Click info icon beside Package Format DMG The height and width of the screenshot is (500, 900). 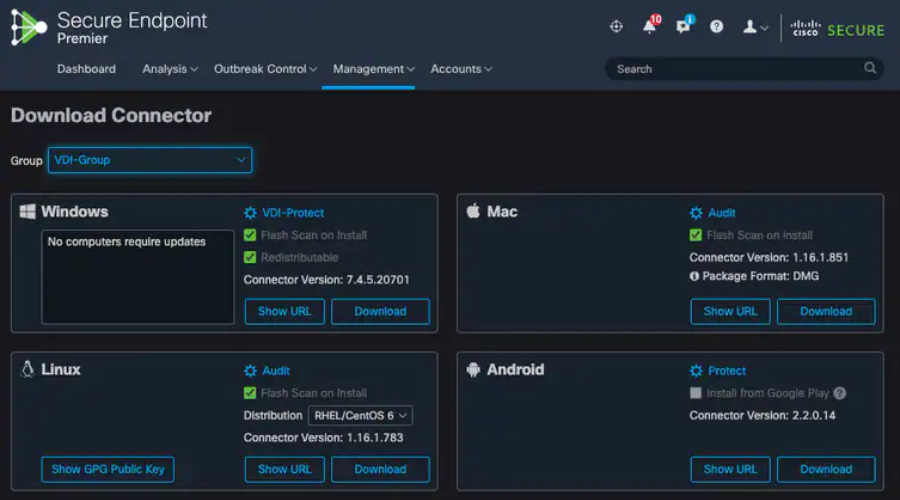[x=695, y=276]
